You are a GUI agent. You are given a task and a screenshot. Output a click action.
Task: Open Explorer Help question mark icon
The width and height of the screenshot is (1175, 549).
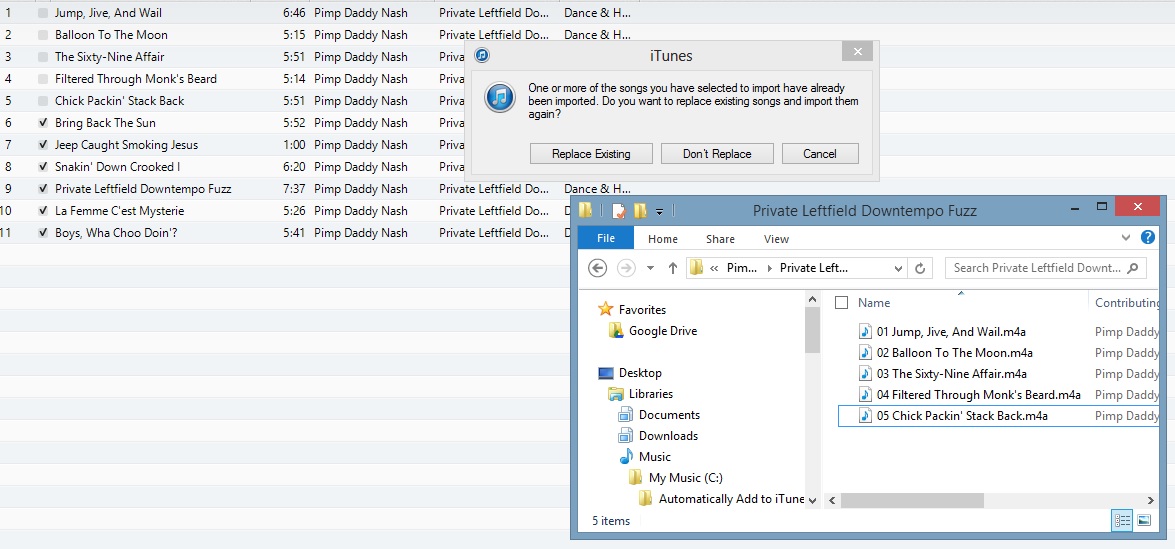(1147, 237)
